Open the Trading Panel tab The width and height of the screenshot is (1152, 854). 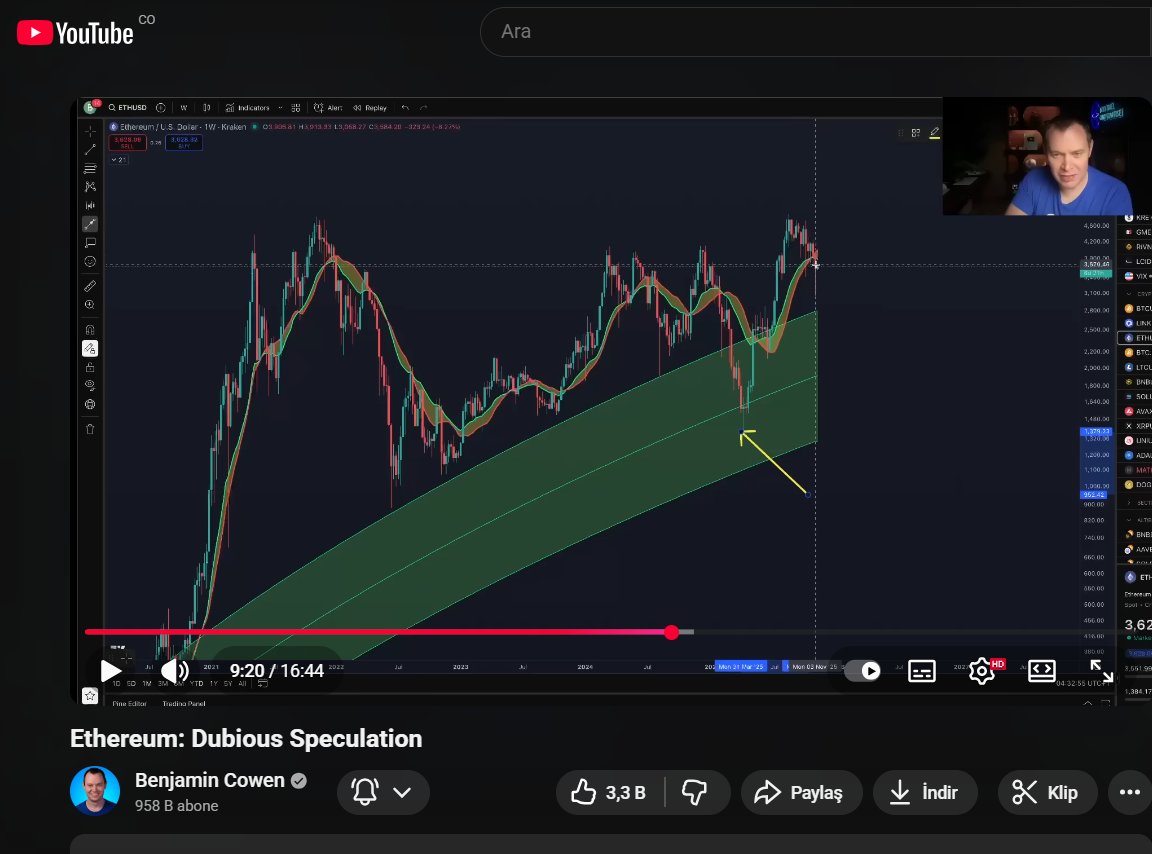[184, 703]
